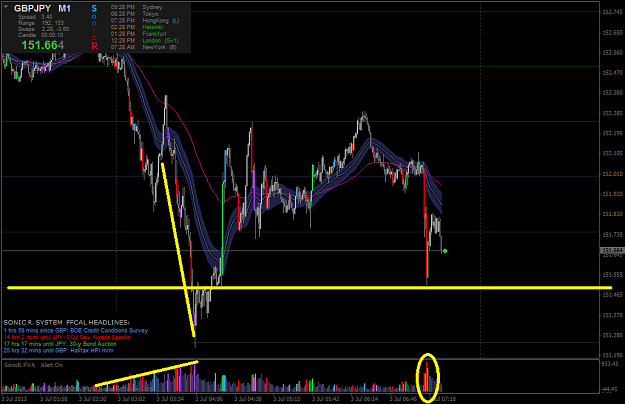Select the Helsinki session row
The height and width of the screenshot is (404, 625).
pyautogui.click(x=137, y=27)
